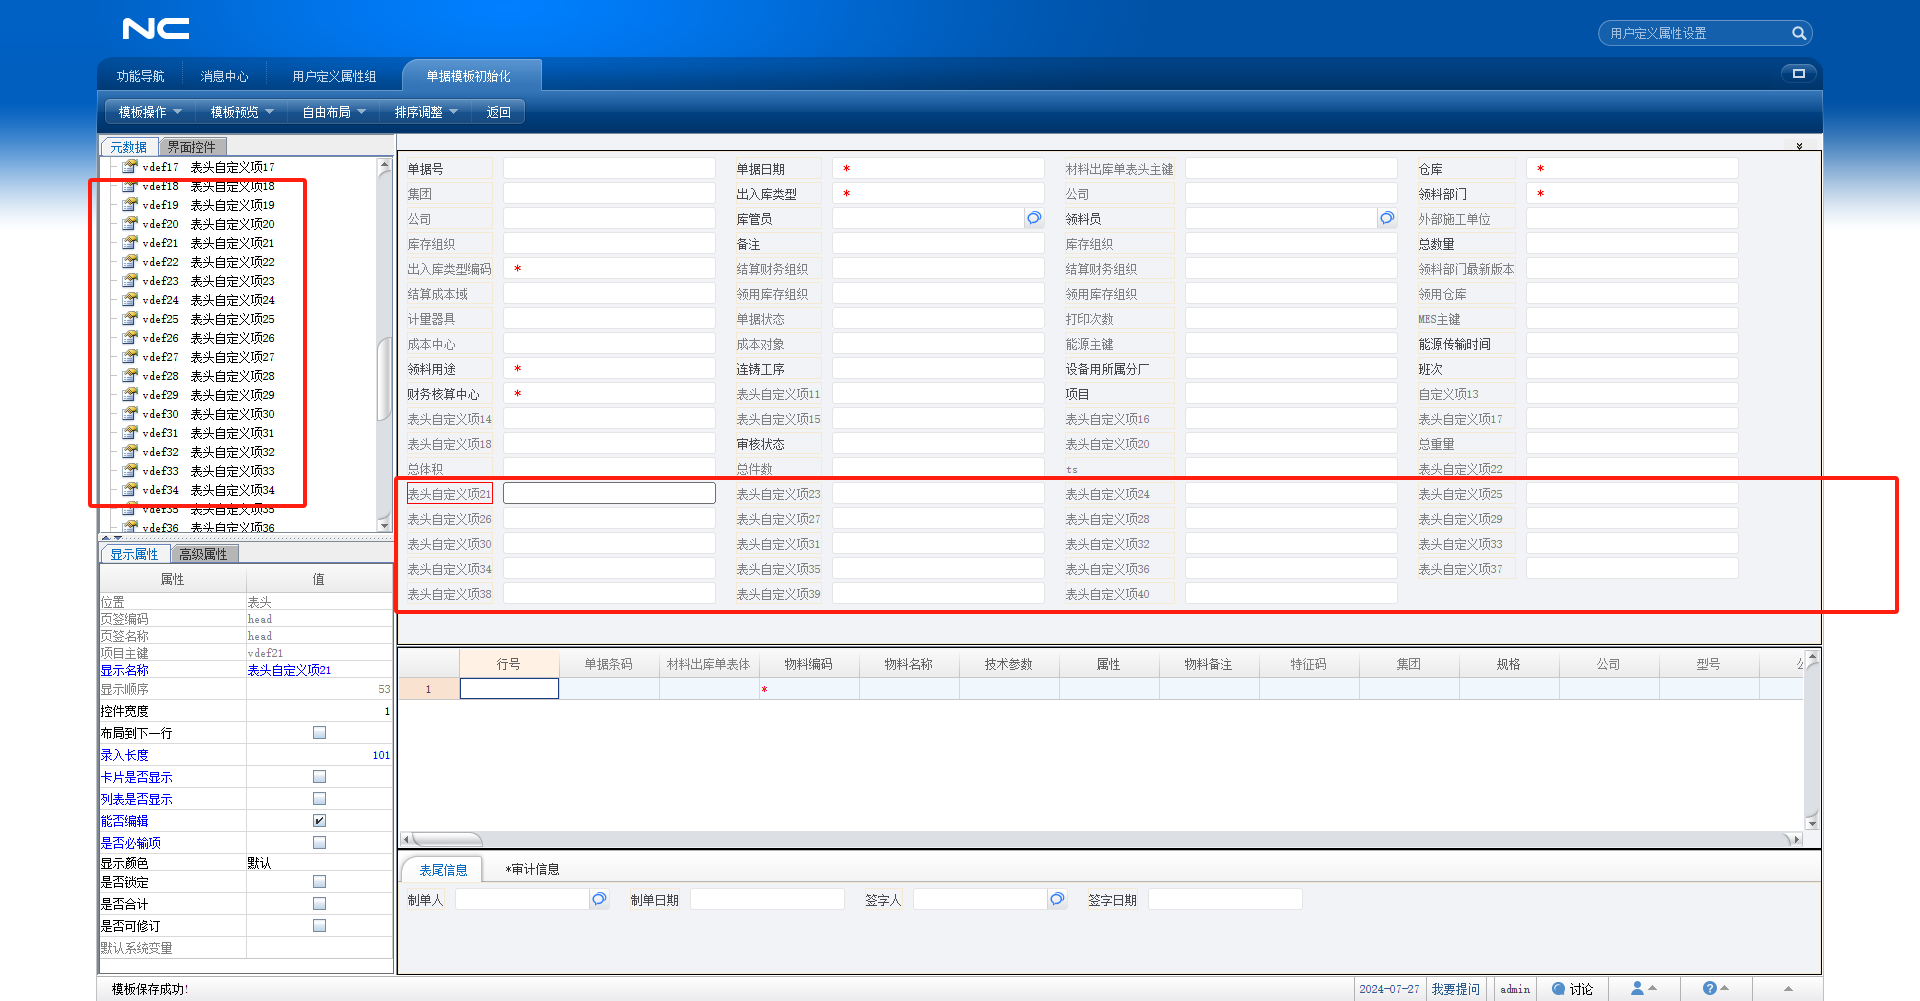The width and height of the screenshot is (1920, 1001).
Task: Click table horizontal scrollbar thumb
Action: click(446, 839)
